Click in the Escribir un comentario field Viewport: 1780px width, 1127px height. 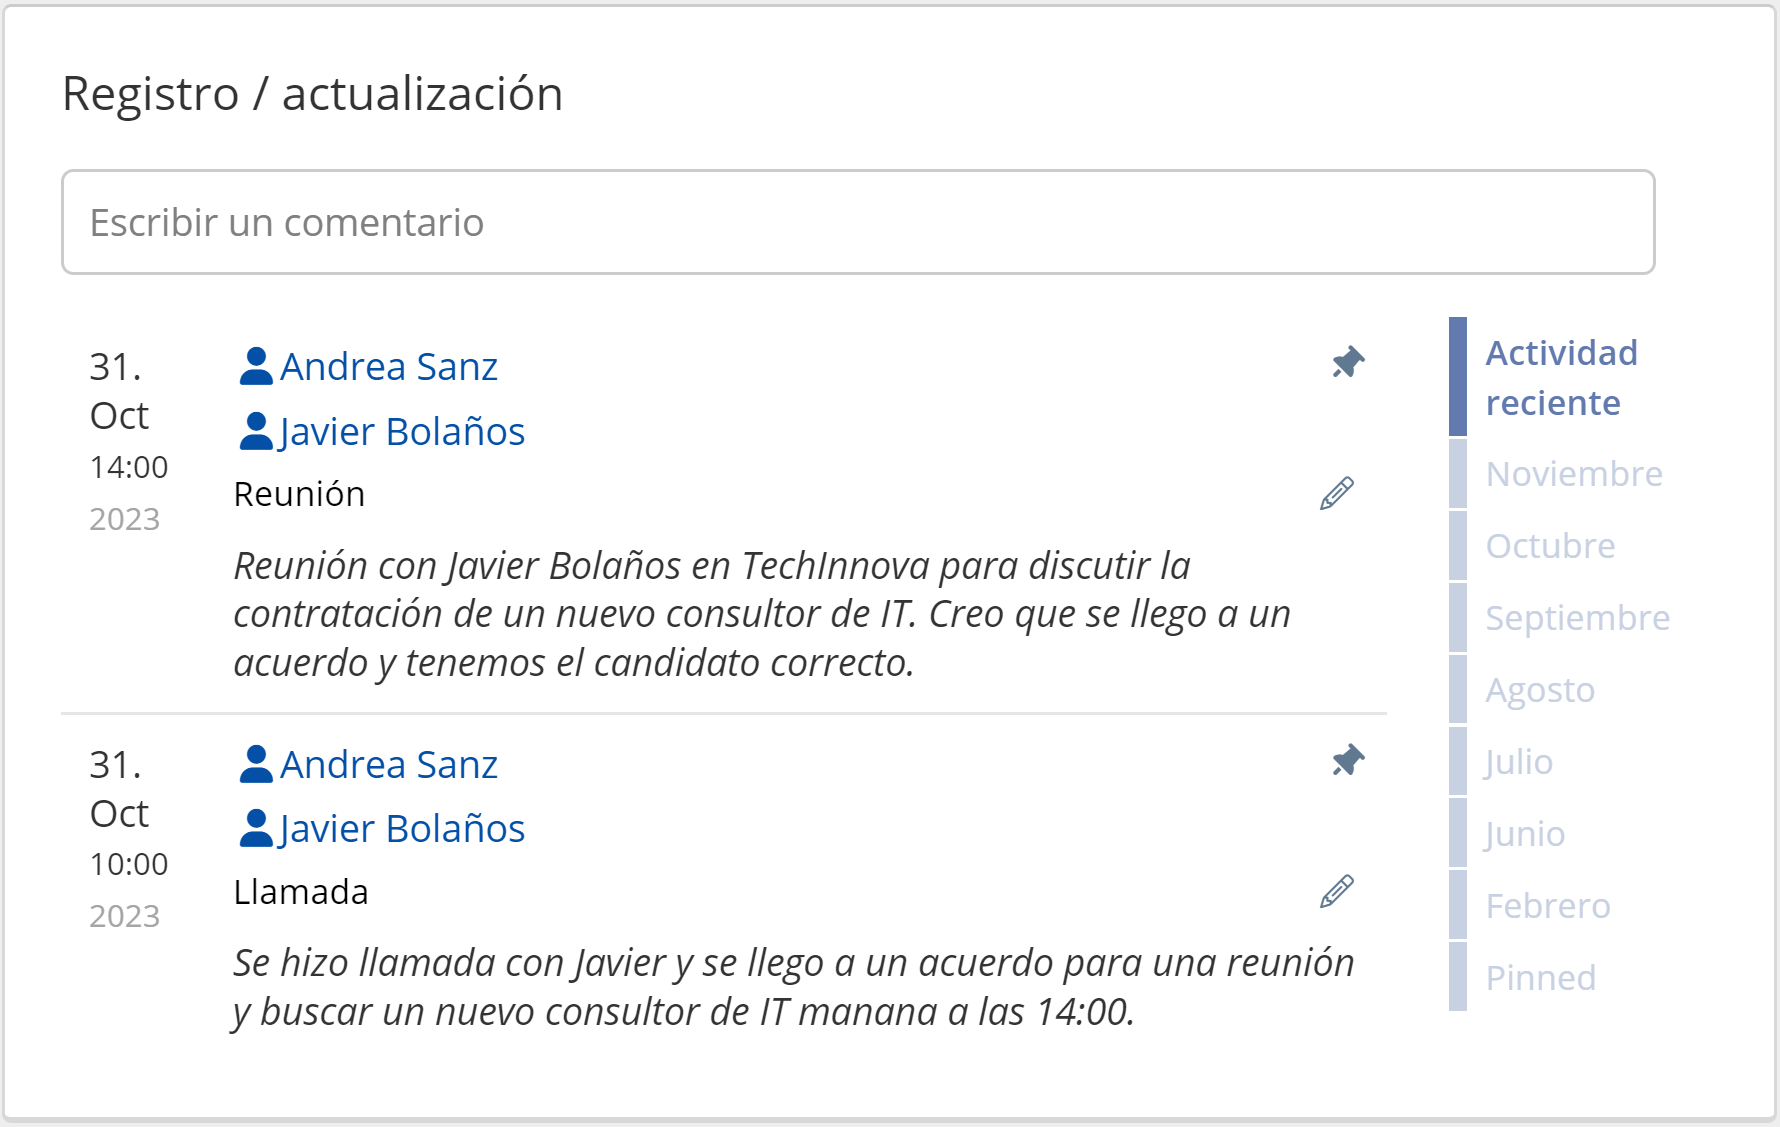pos(858,222)
